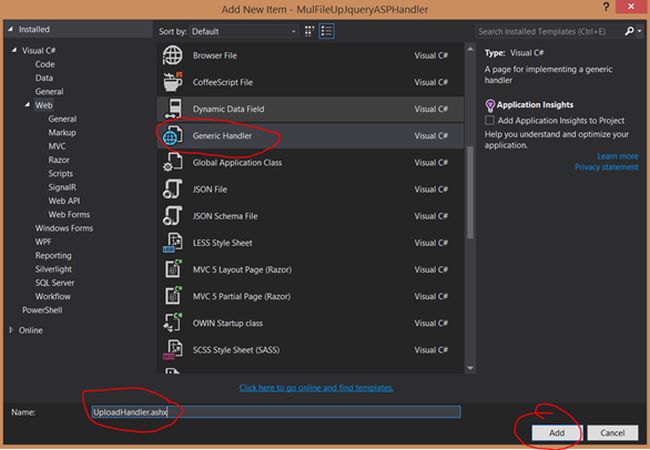Select the Web API category
The image size is (650, 450).
[64, 201]
